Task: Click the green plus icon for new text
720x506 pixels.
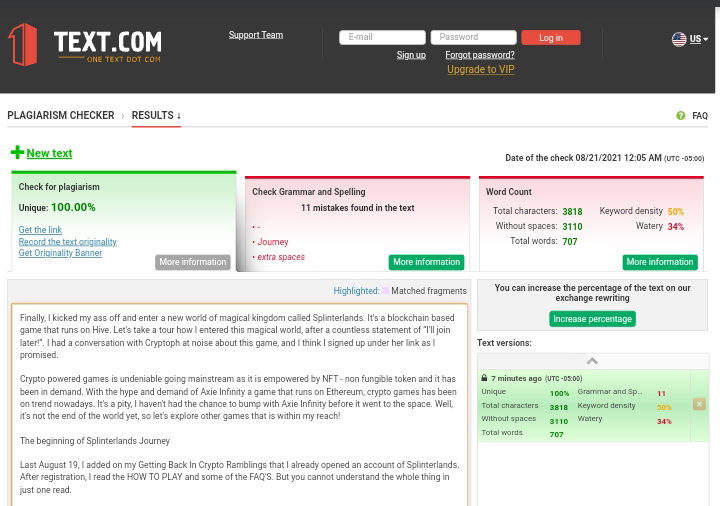Action: pyautogui.click(x=17, y=152)
